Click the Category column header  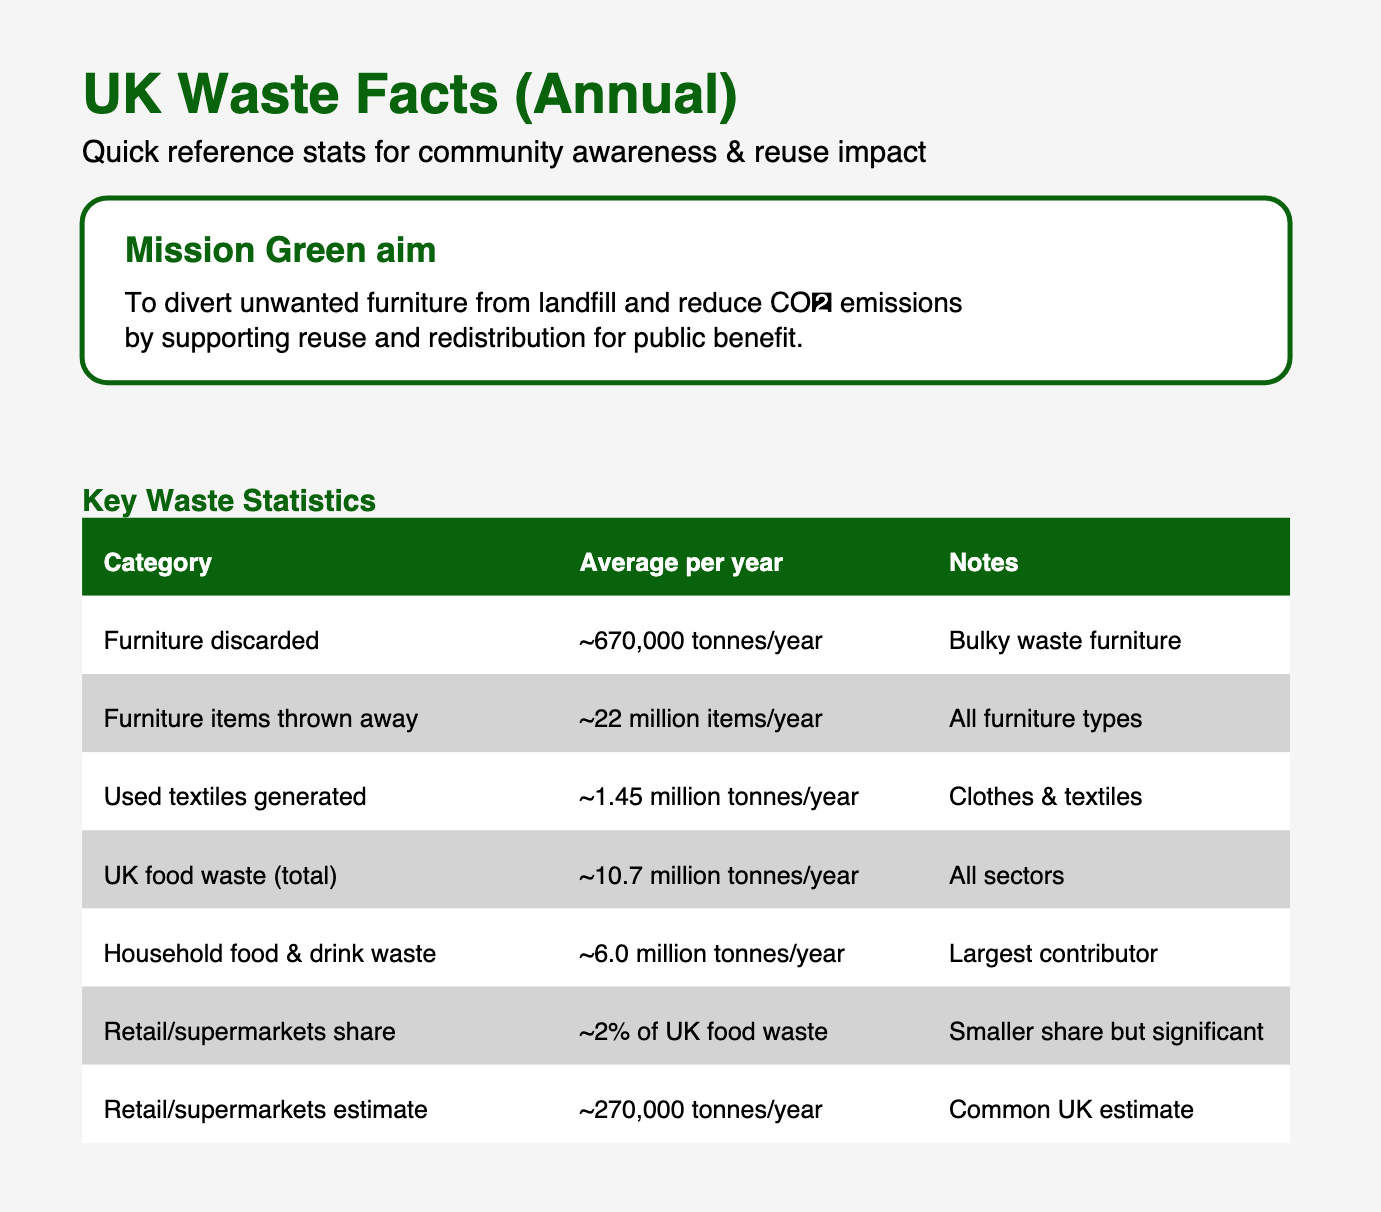[x=157, y=562]
